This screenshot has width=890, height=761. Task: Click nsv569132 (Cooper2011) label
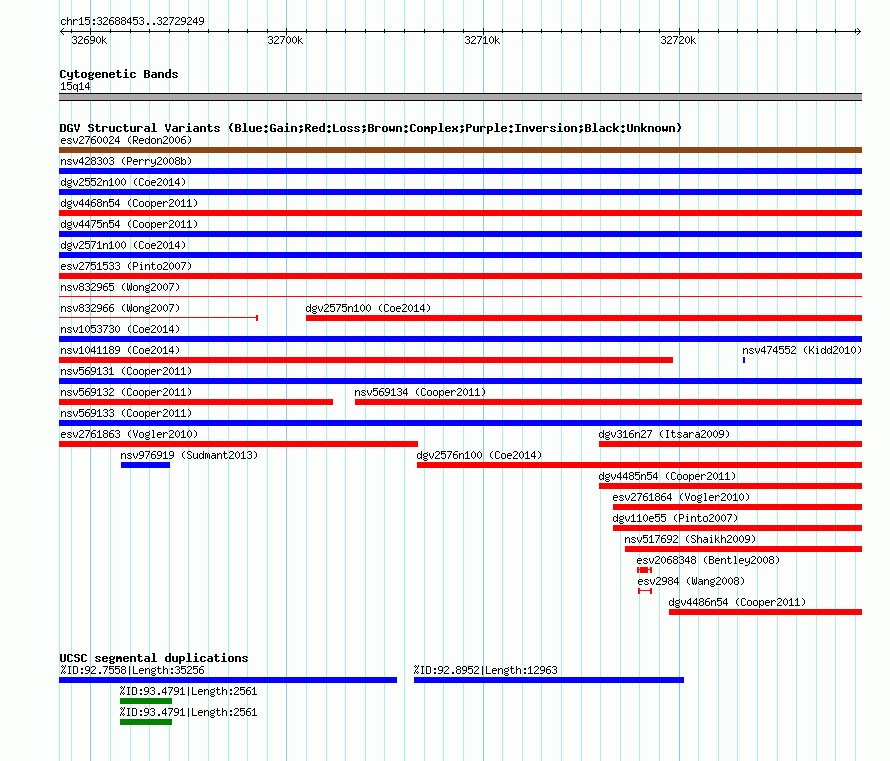click(126, 392)
